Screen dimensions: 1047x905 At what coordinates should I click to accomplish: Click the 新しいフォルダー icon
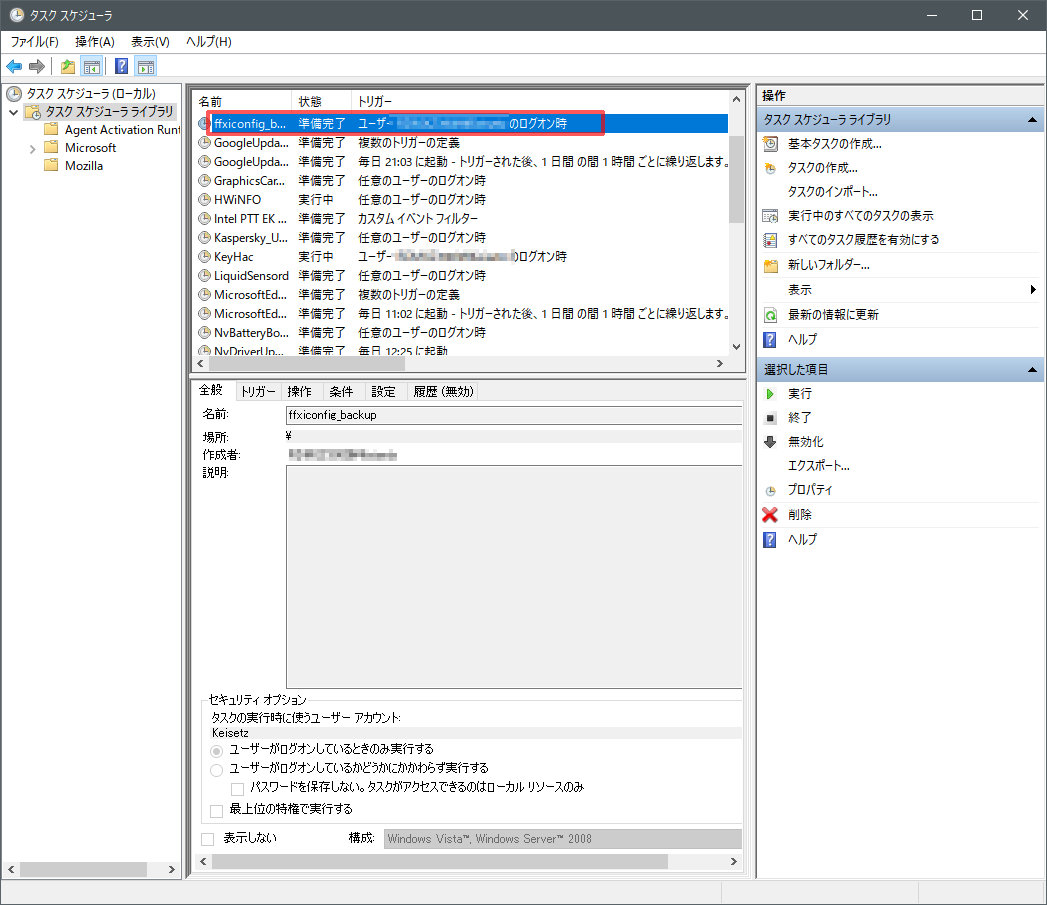point(770,265)
